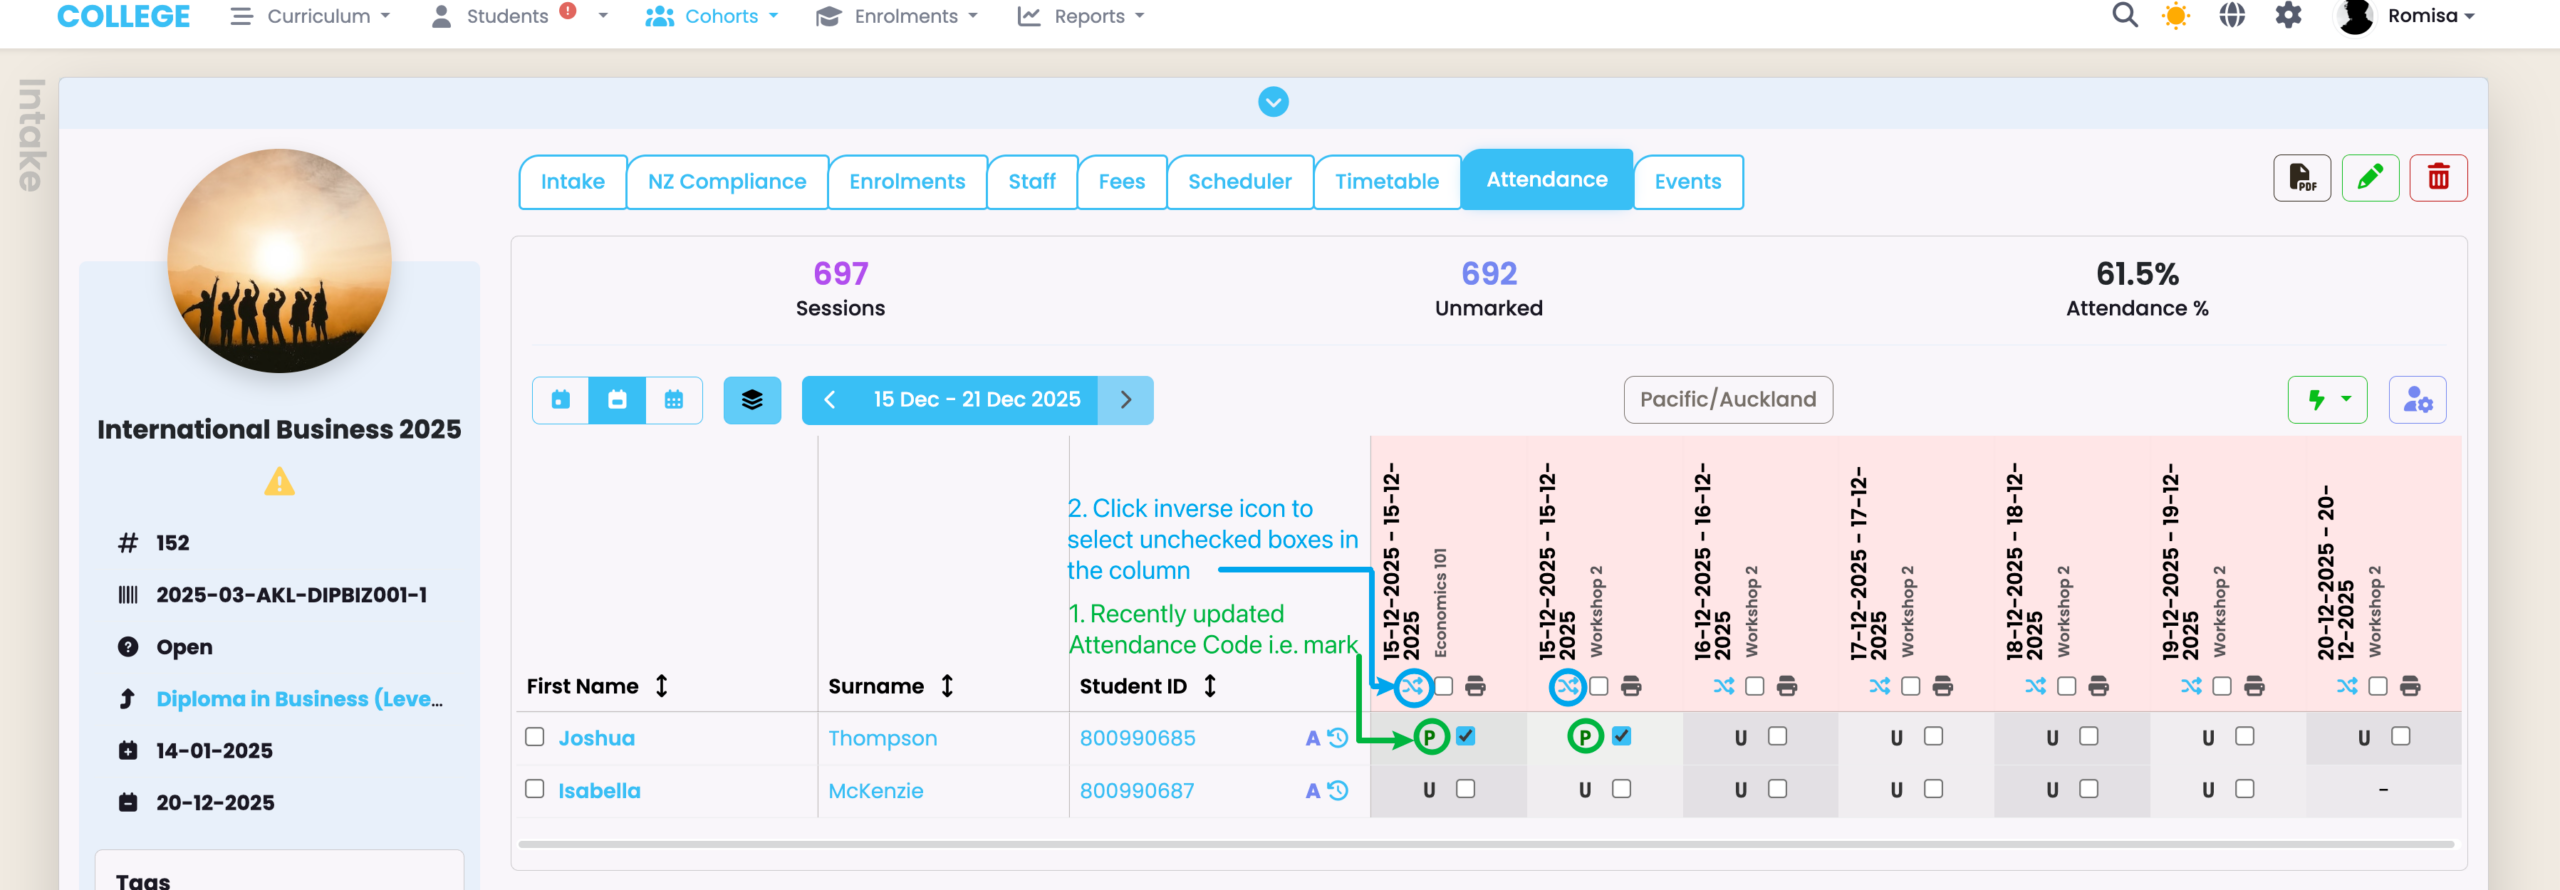Toggle the sun theme icon

pos(2176,16)
